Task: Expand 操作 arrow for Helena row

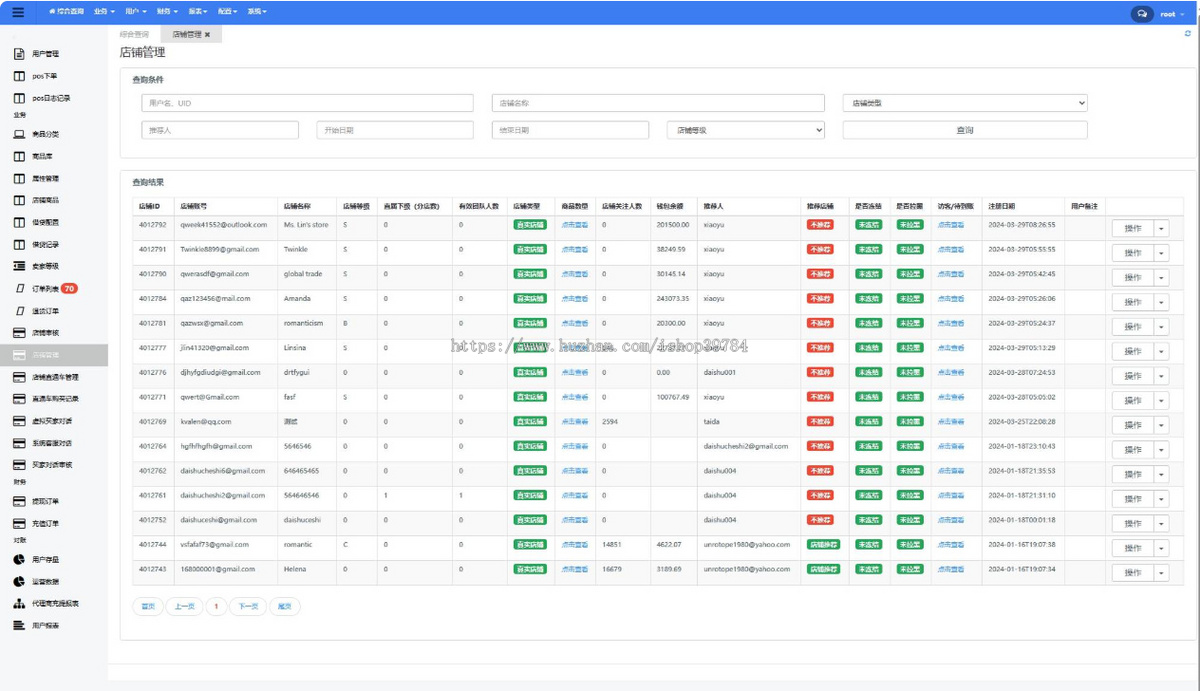Action: 1161,572
